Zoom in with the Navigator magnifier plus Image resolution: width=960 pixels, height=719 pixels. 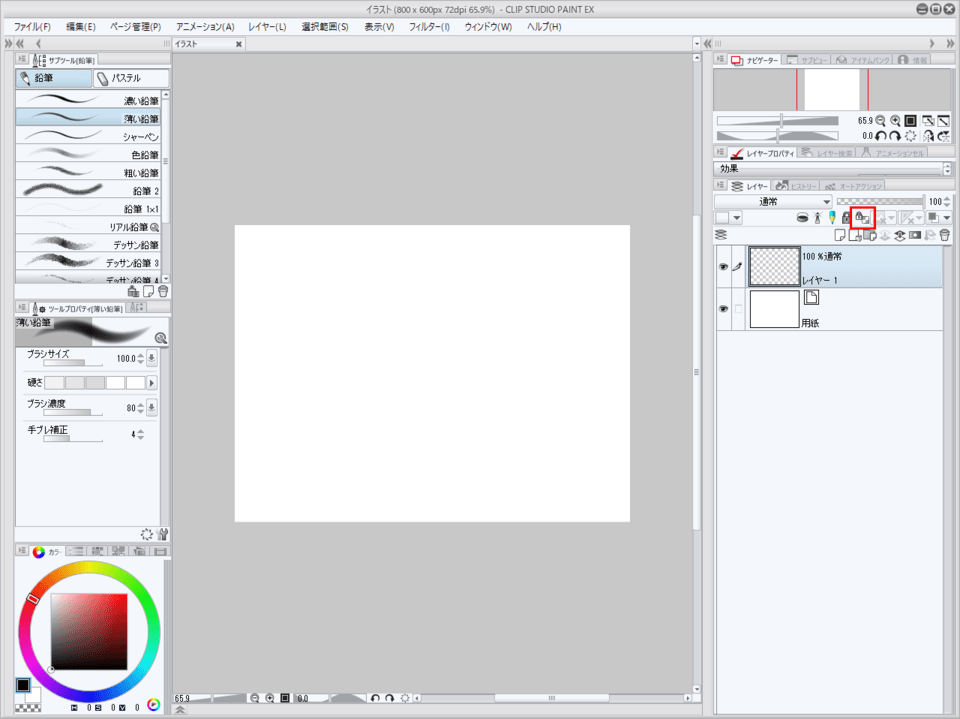pos(896,120)
